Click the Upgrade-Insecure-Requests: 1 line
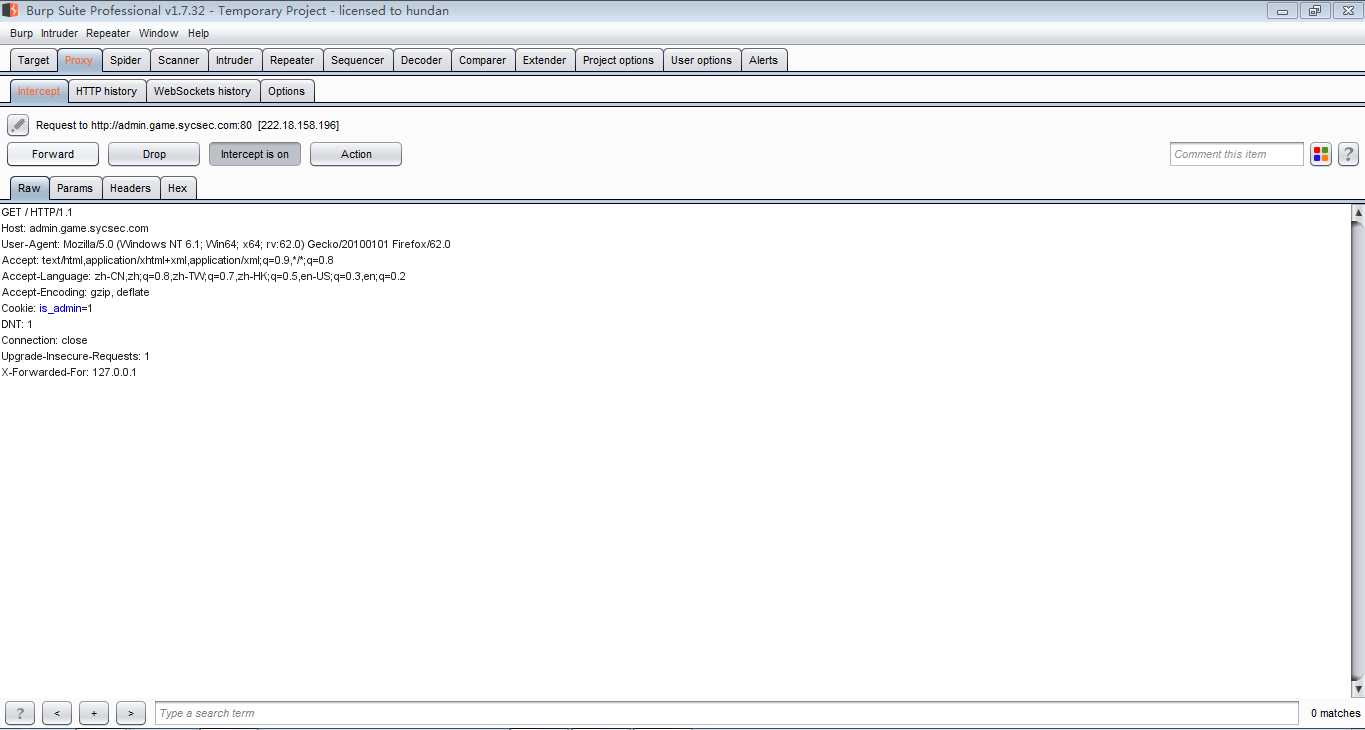This screenshot has width=1365, height=730. 76,356
